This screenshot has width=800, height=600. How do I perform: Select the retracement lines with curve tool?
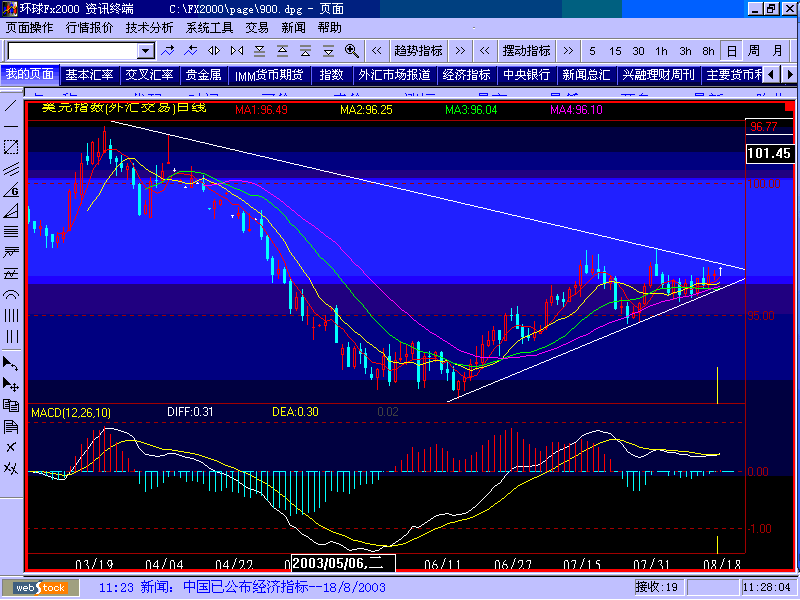pos(11,253)
